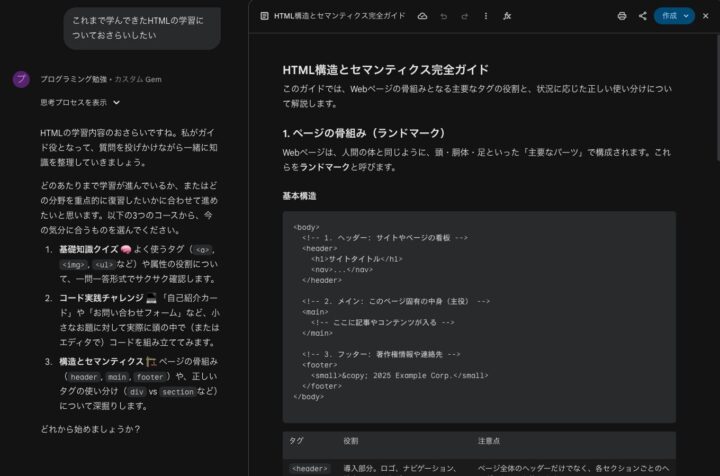Print the document with the printer icon

coord(622,16)
